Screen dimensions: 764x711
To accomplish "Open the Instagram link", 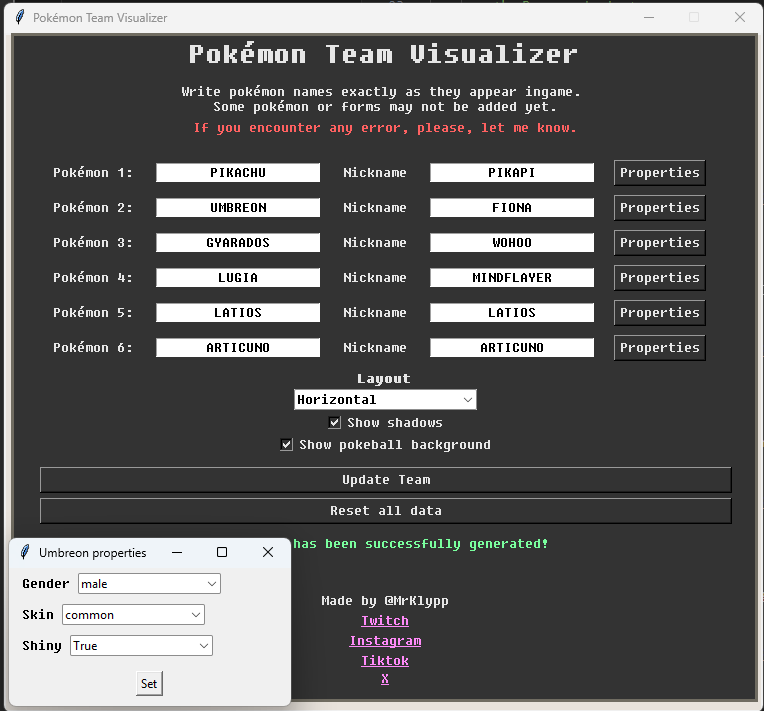I will (385, 640).
